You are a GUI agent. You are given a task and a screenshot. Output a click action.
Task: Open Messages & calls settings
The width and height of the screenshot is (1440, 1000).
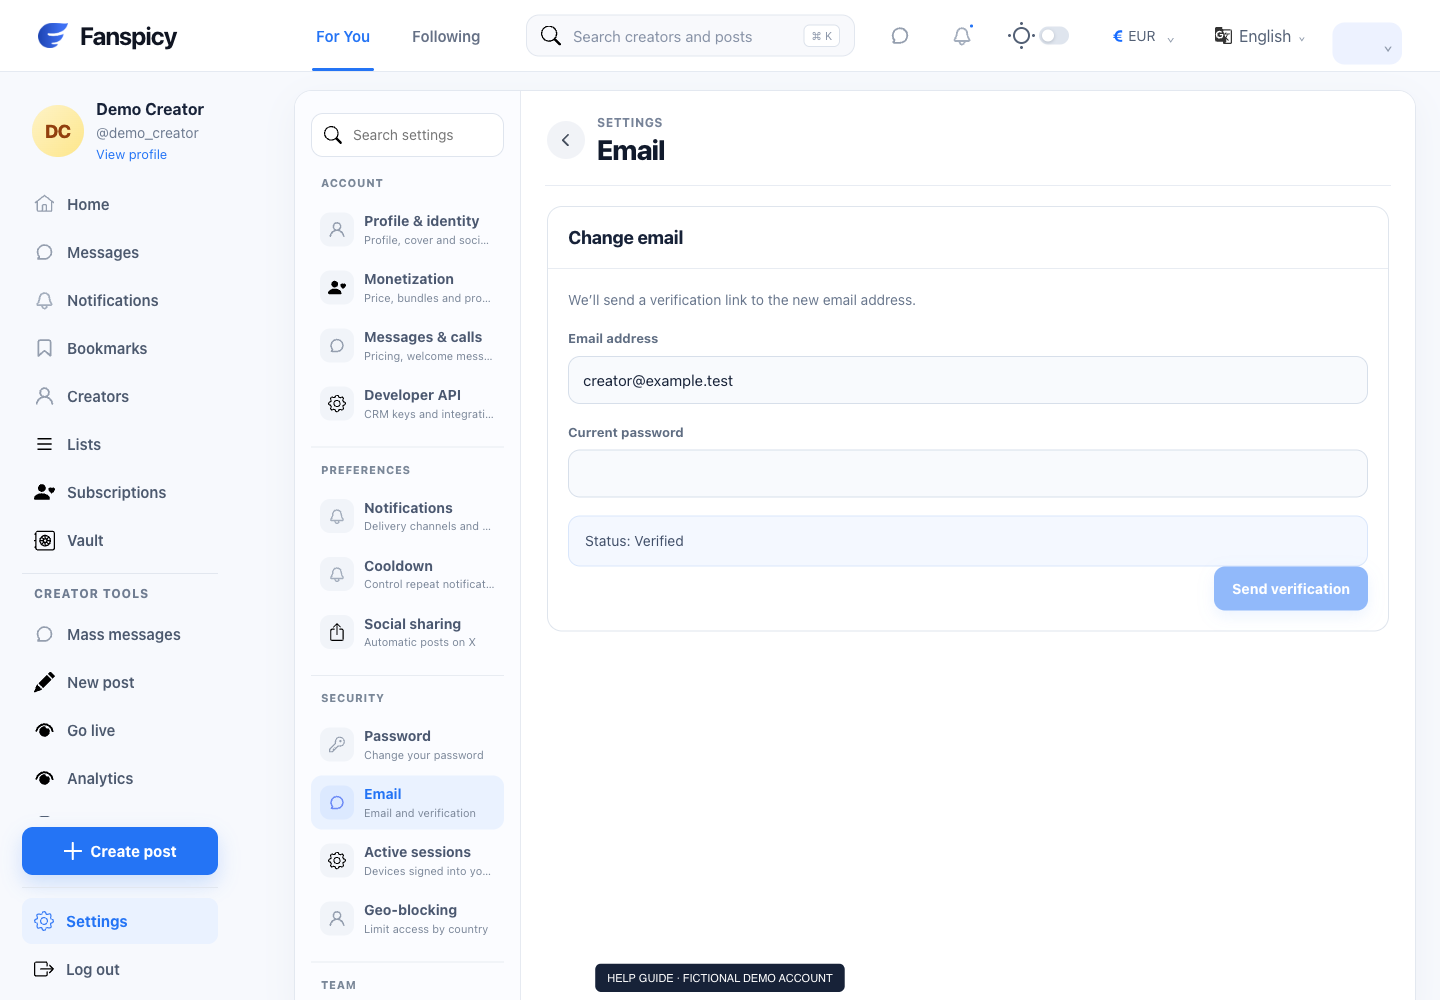[x=407, y=345]
